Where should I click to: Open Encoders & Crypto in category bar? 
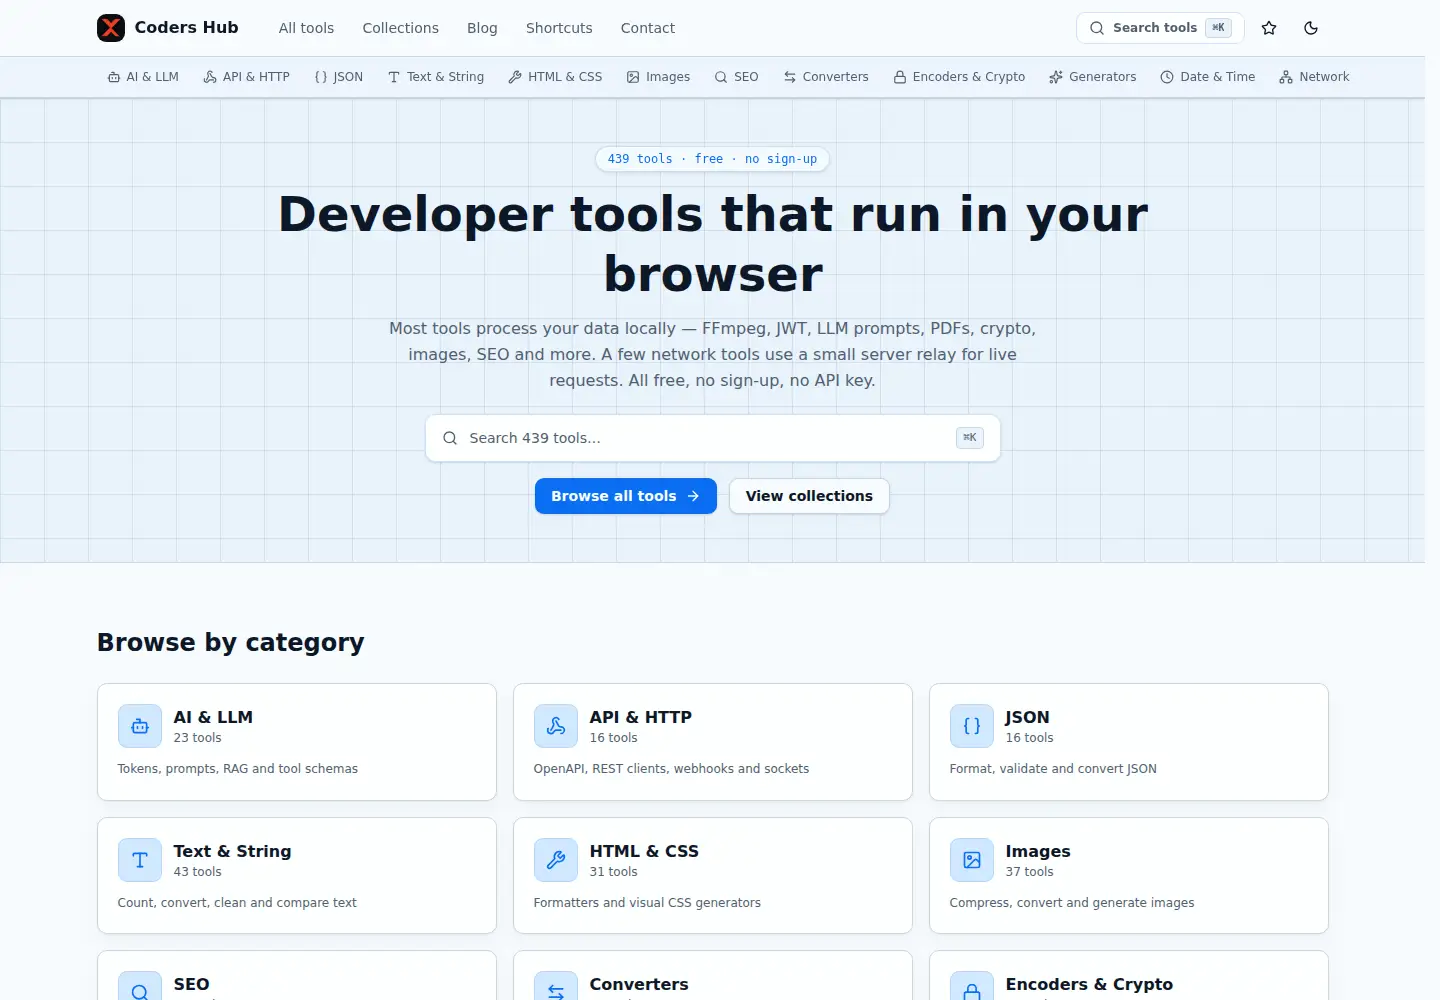959,77
